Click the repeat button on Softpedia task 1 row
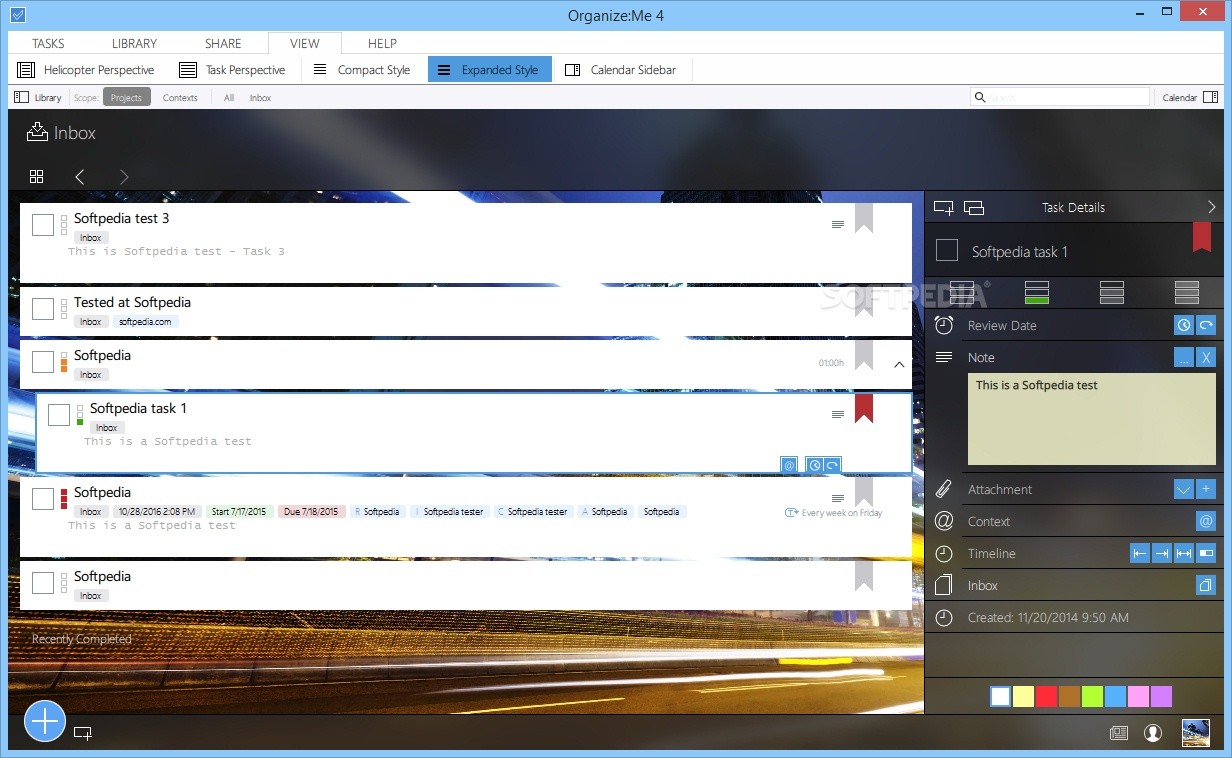Image resolution: width=1232 pixels, height=758 pixels. point(831,464)
